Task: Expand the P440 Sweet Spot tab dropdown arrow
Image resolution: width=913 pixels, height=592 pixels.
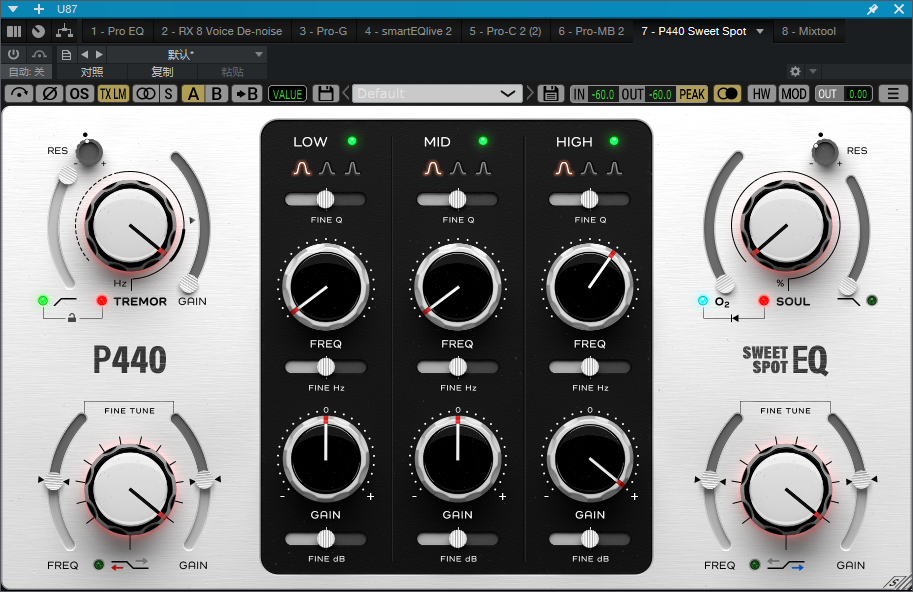Action: tap(760, 31)
